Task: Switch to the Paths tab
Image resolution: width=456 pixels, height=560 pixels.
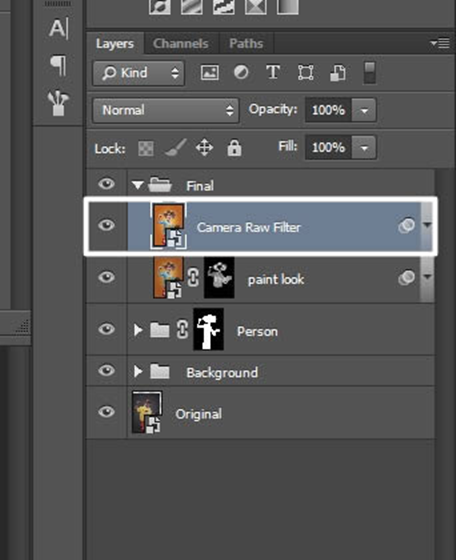Action: (246, 44)
